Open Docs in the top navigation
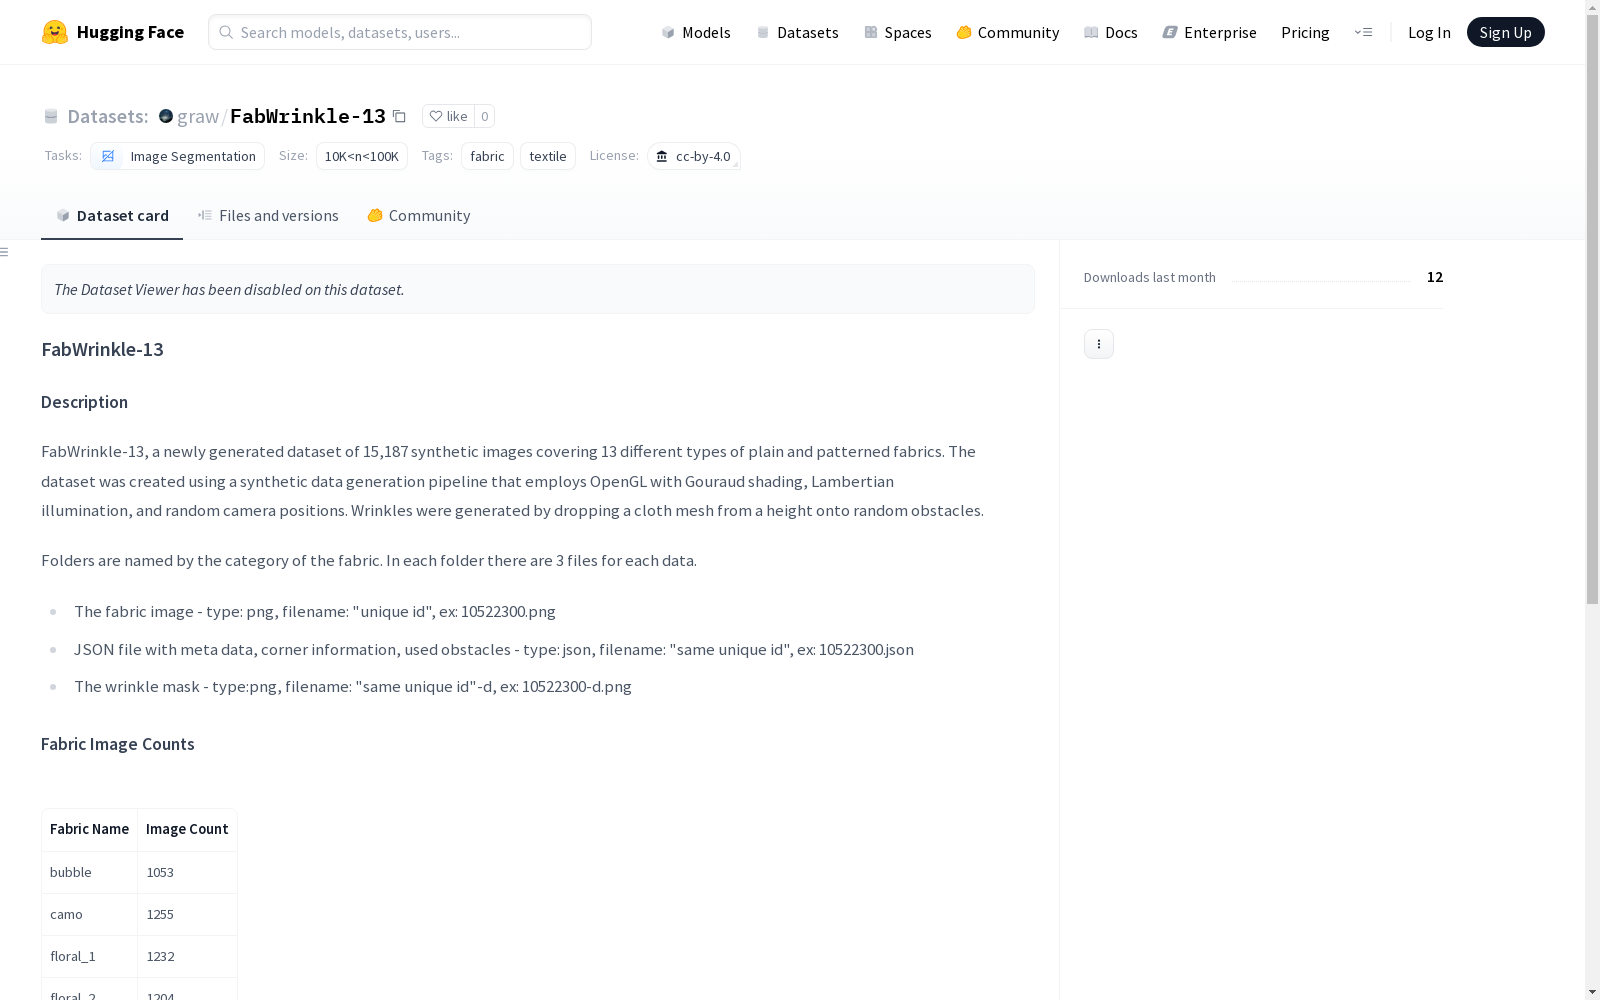 (x=1111, y=32)
